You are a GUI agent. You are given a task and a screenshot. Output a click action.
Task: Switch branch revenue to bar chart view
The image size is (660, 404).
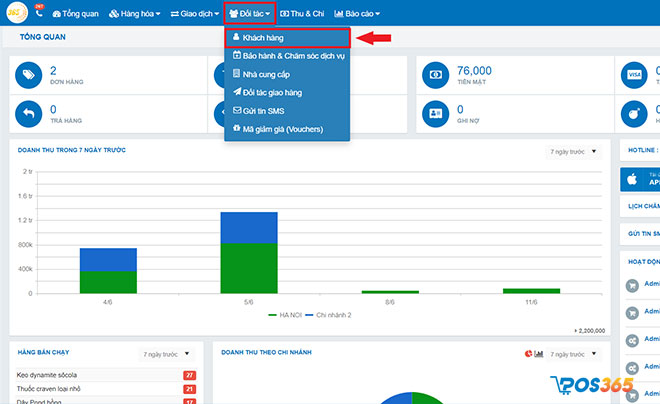click(x=539, y=354)
